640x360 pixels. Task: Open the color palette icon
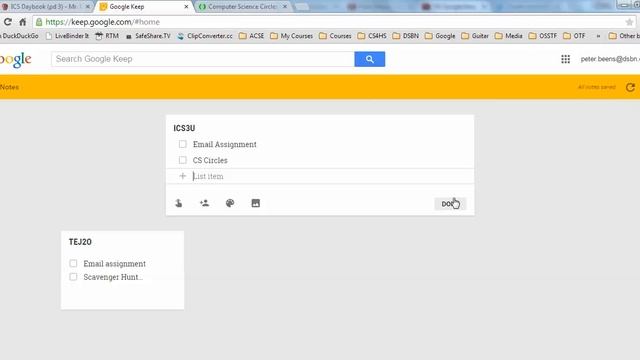[230, 203]
